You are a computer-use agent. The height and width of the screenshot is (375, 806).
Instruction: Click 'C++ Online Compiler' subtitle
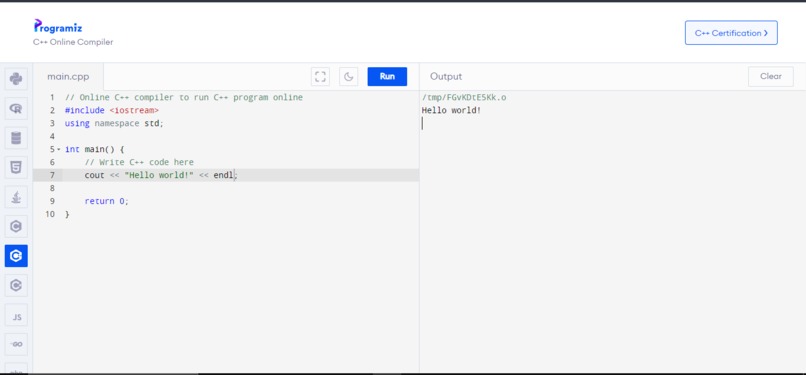tap(73, 42)
